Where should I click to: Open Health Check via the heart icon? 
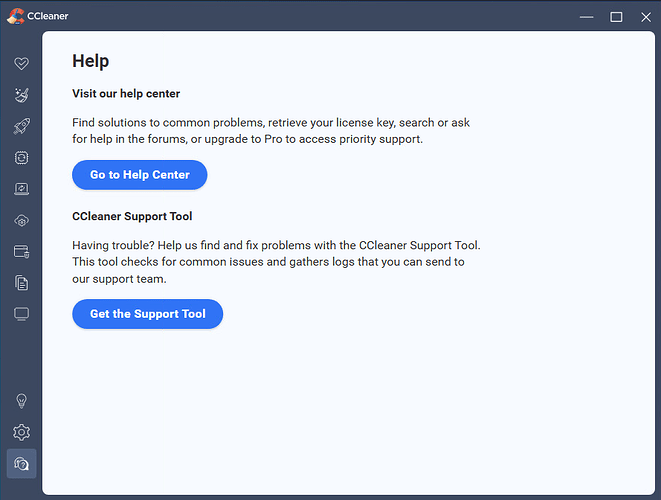21,63
